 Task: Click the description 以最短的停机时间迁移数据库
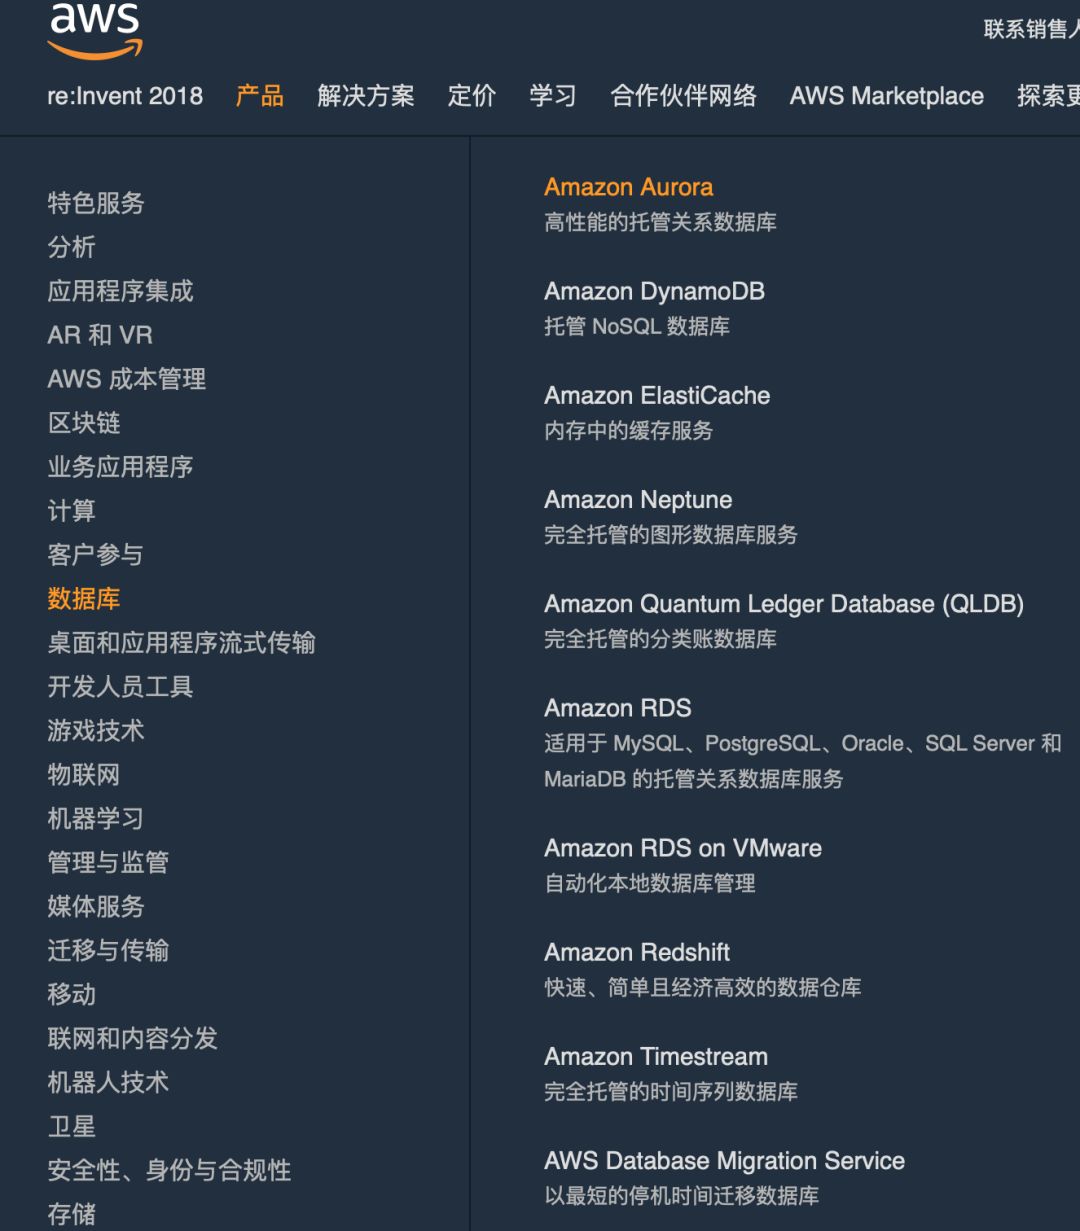pyautogui.click(x=682, y=1196)
